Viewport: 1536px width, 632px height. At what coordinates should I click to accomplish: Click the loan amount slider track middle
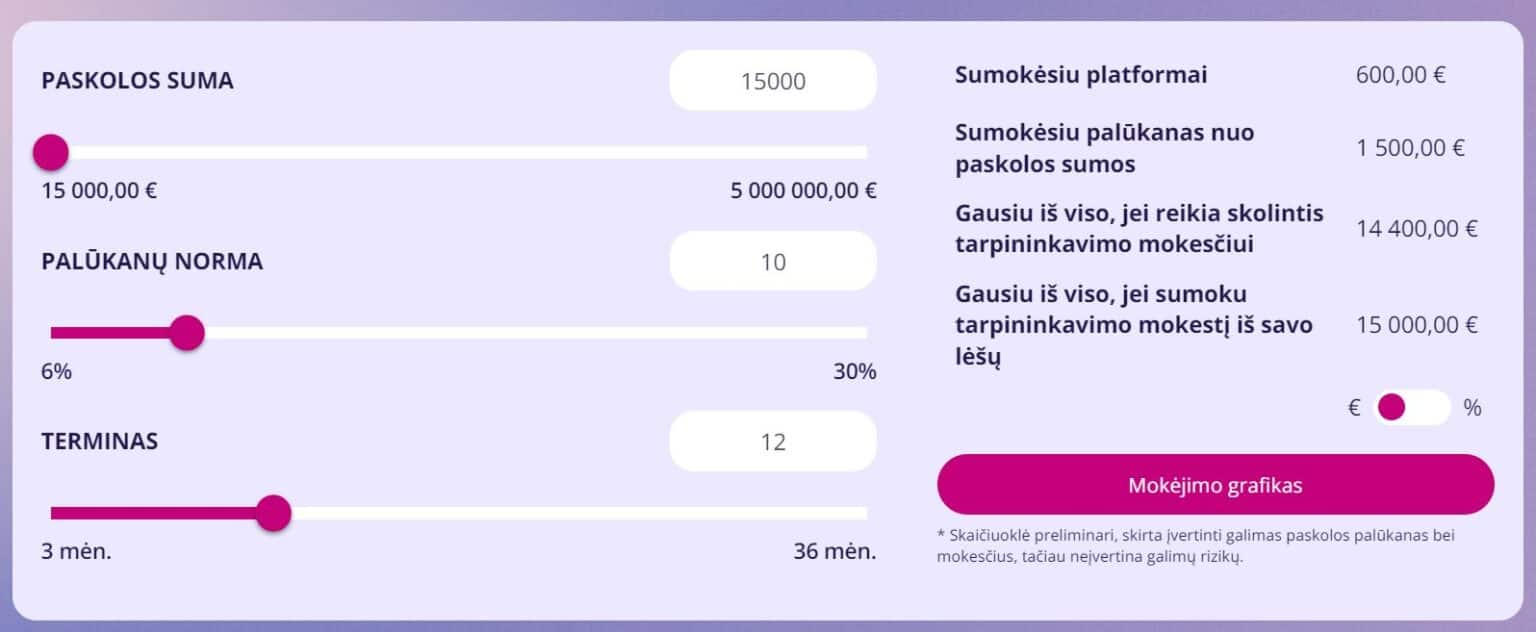[459, 153]
